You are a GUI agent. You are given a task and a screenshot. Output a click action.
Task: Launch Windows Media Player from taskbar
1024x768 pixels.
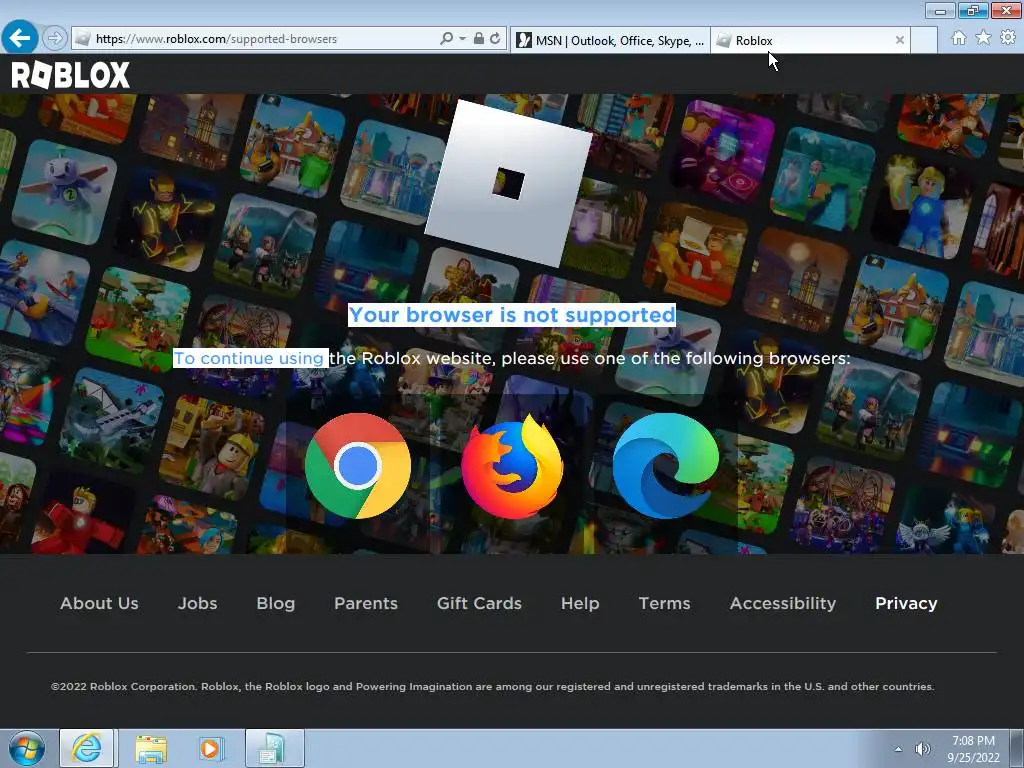coord(211,749)
